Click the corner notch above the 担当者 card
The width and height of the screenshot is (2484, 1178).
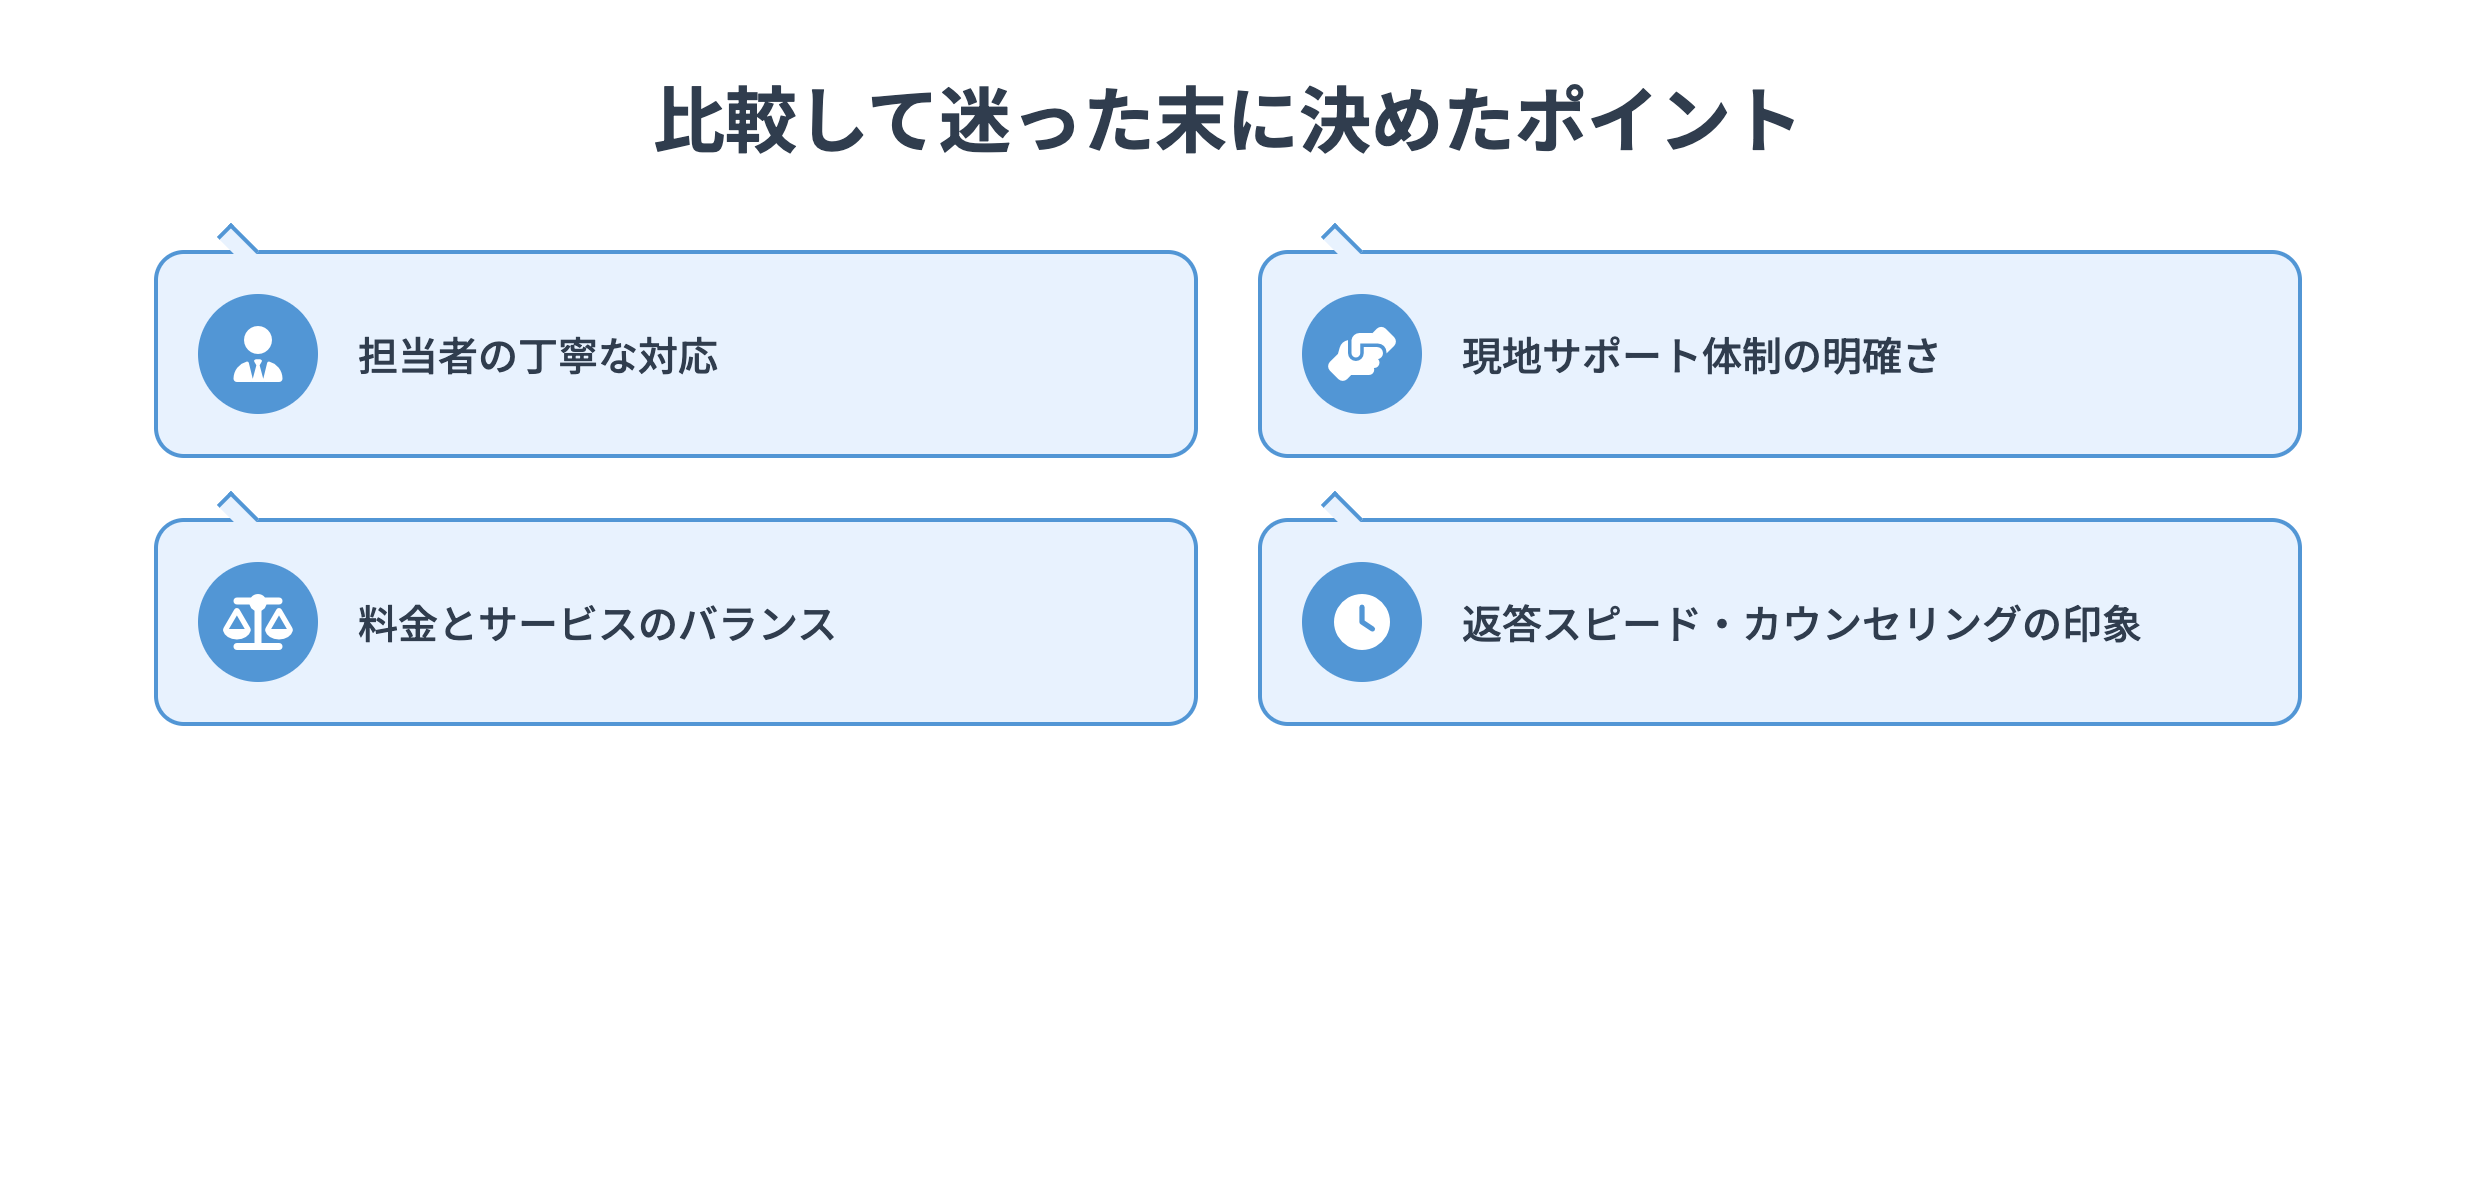click(x=236, y=239)
